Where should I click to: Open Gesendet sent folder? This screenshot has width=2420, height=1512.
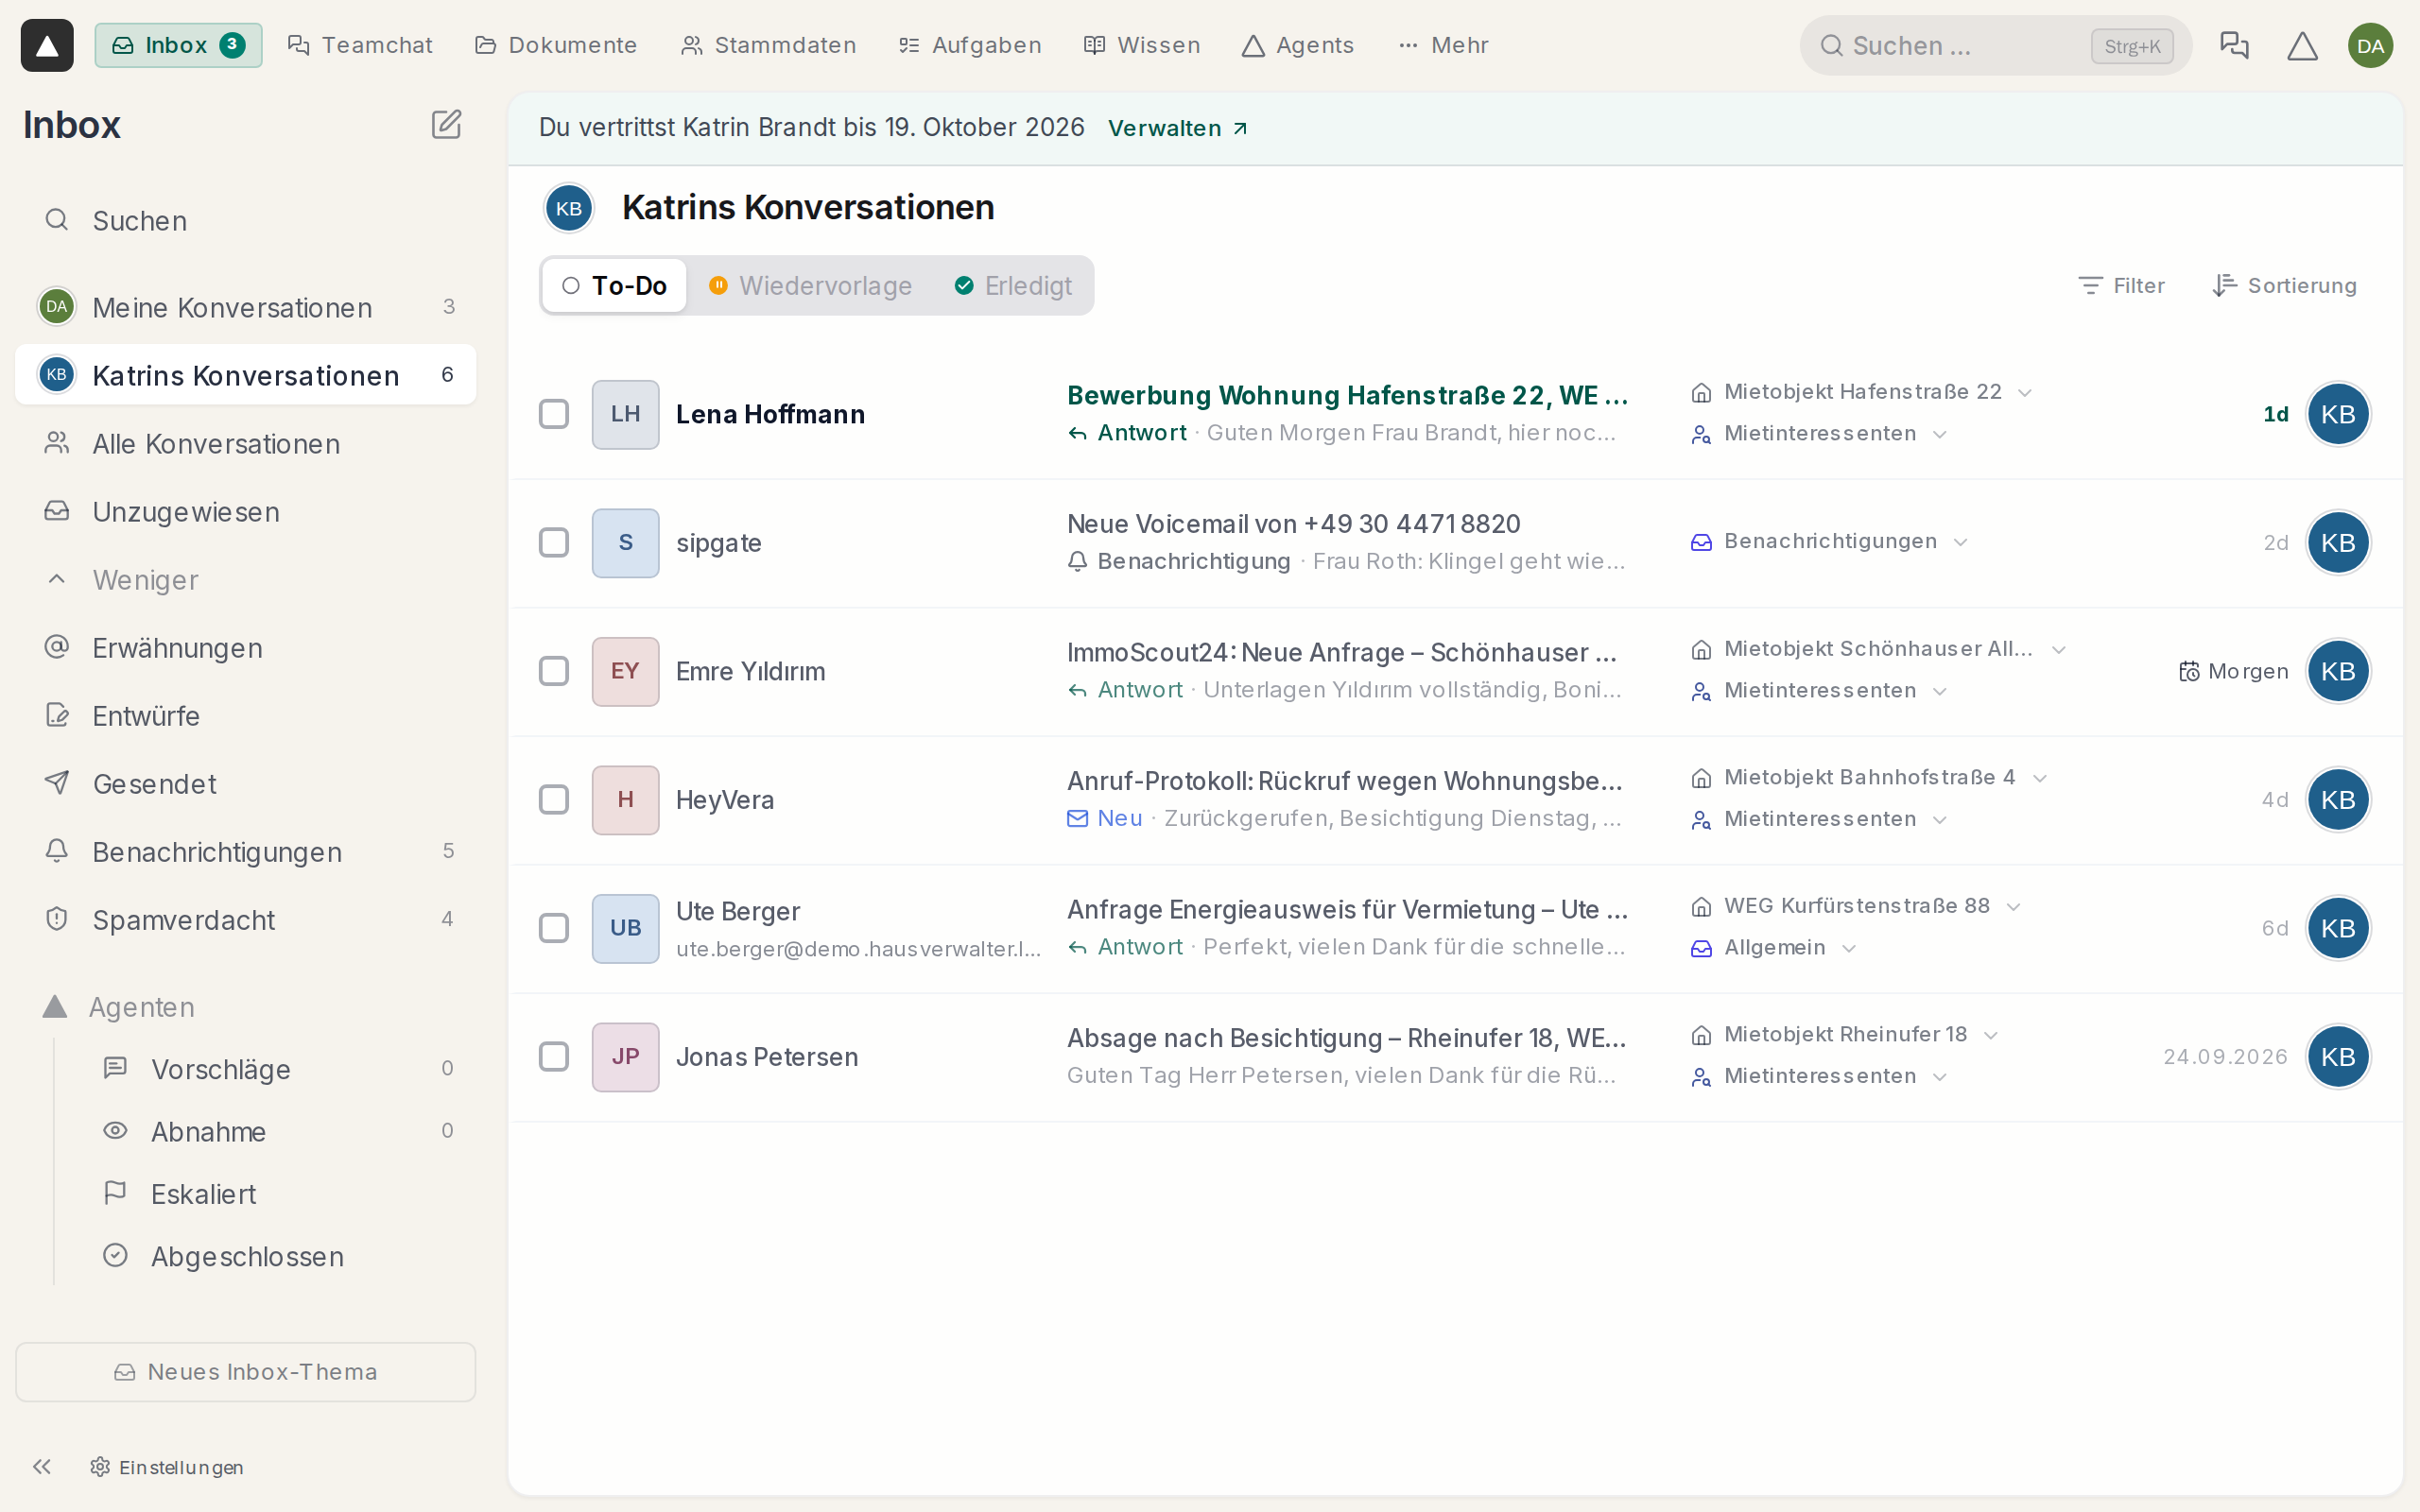[246, 784]
